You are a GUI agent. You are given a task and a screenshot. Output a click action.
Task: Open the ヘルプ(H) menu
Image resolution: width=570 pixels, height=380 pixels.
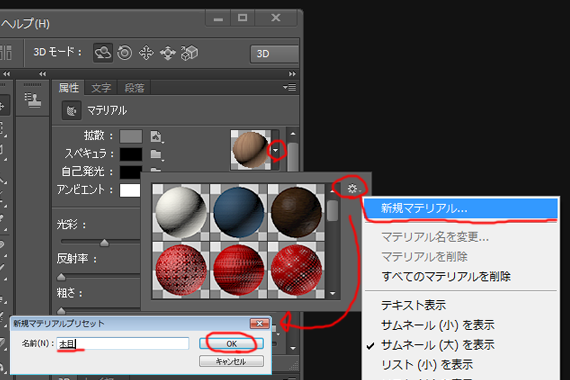pyautogui.click(x=25, y=24)
